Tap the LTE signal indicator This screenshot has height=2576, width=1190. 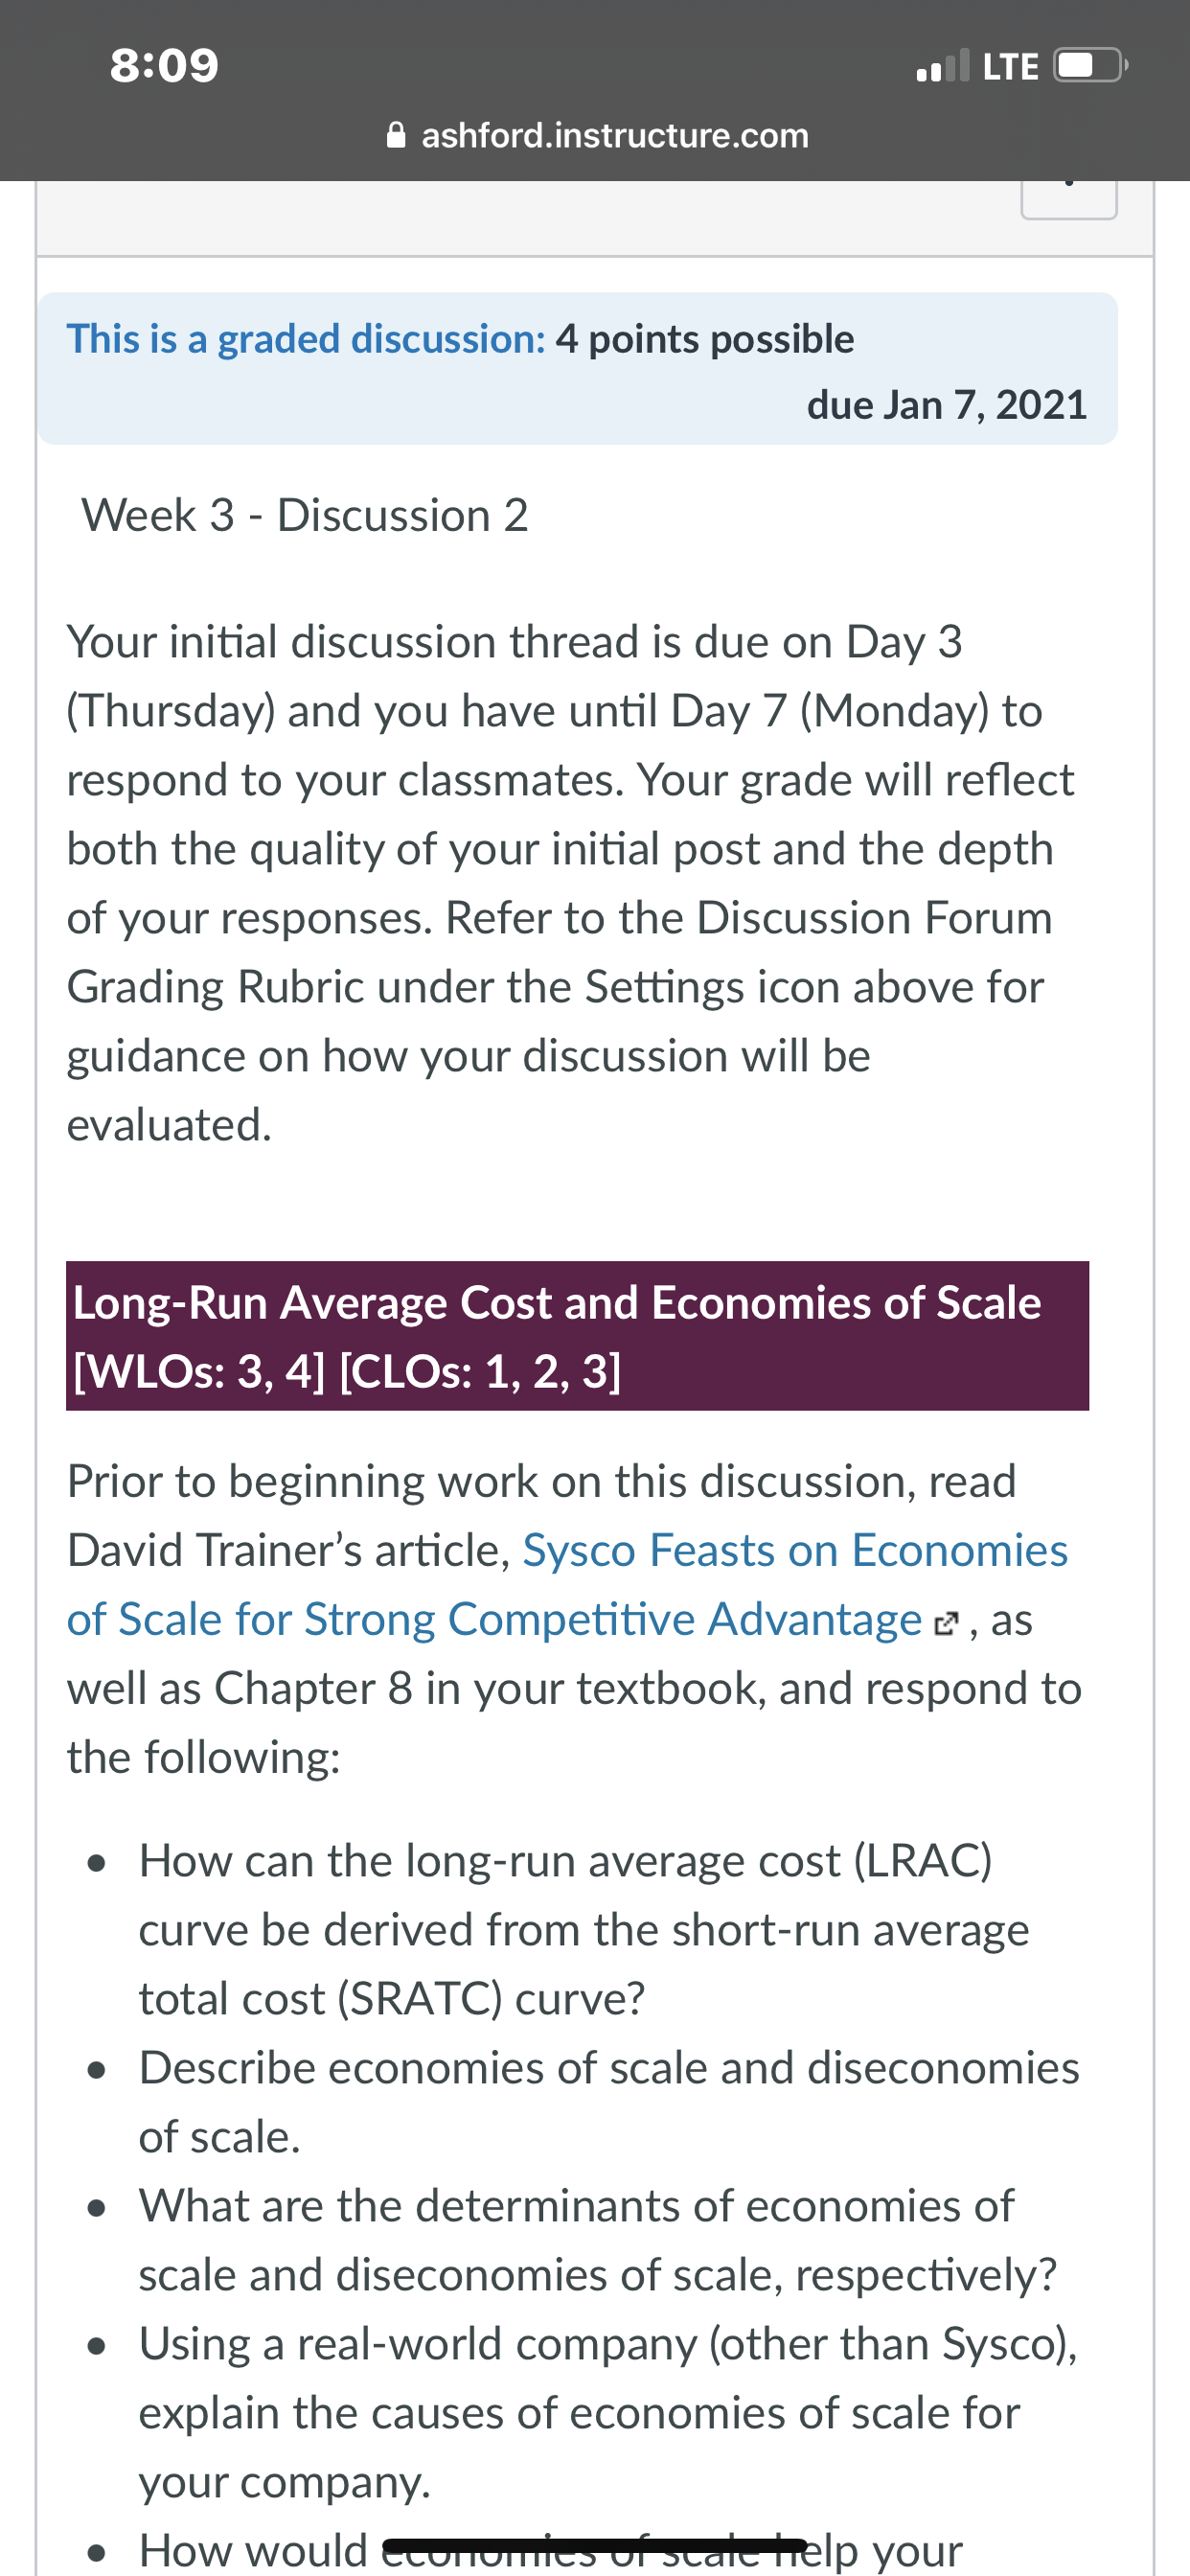[1010, 67]
